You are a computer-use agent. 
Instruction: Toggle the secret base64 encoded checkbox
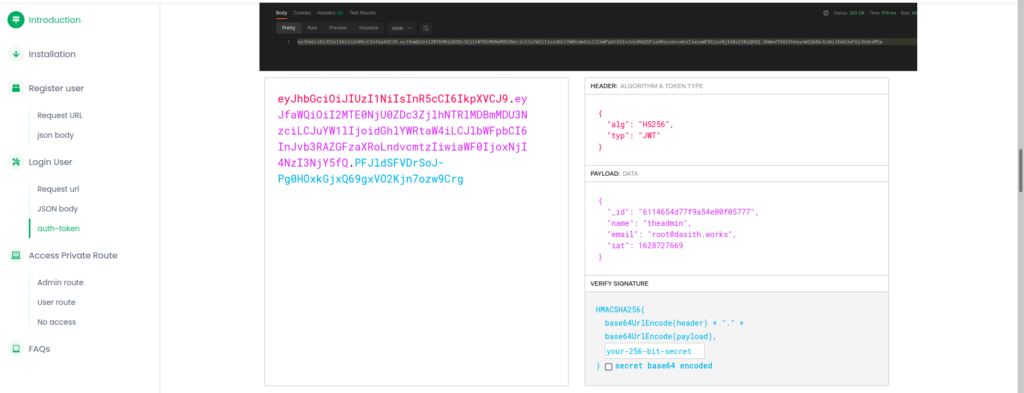point(609,367)
